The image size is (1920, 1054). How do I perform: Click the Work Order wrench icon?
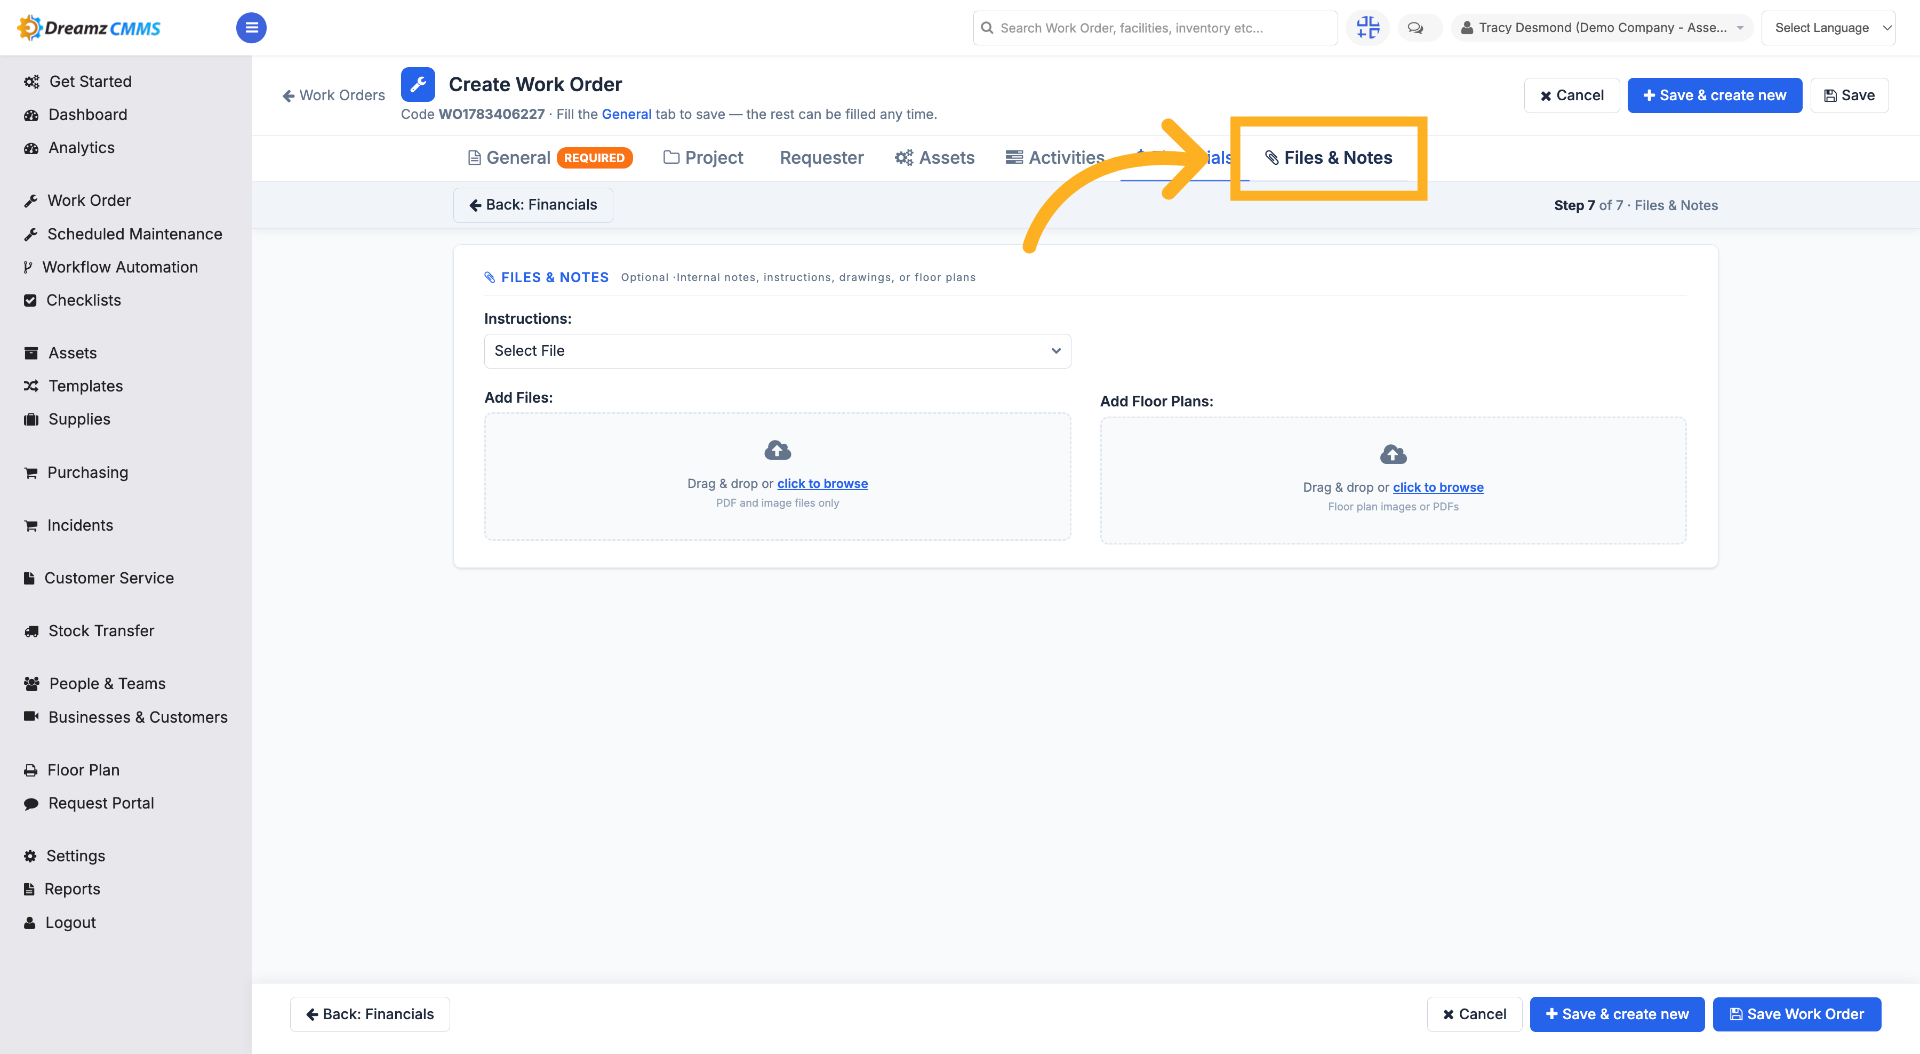31,201
